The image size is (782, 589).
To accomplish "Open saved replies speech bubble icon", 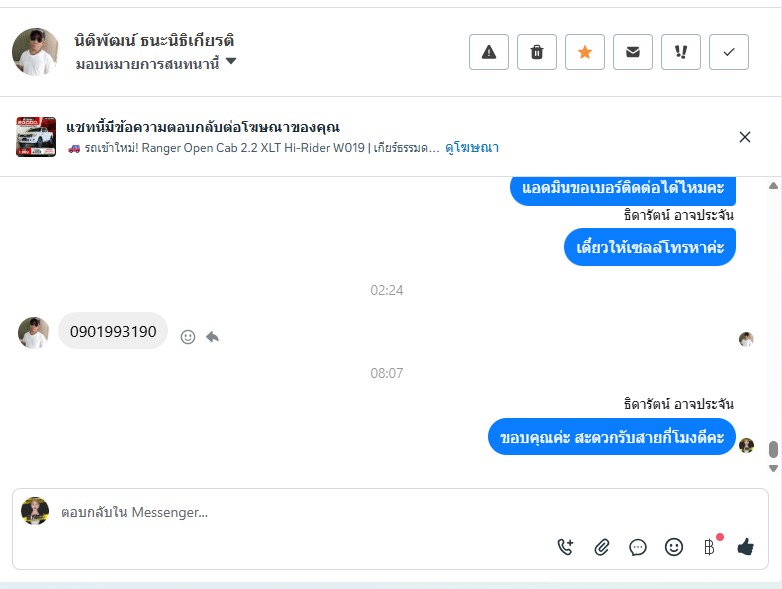I will click(x=638, y=546).
